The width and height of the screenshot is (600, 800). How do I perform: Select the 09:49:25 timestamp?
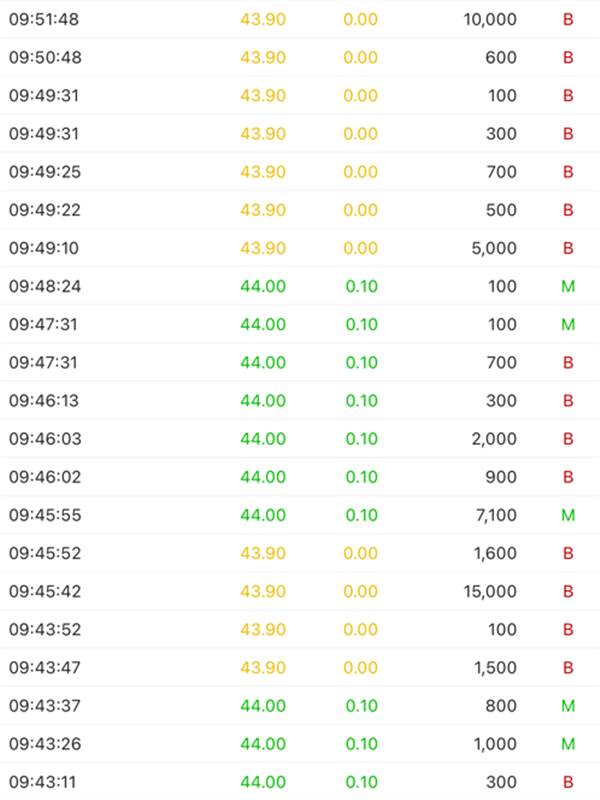pyautogui.click(x=45, y=172)
